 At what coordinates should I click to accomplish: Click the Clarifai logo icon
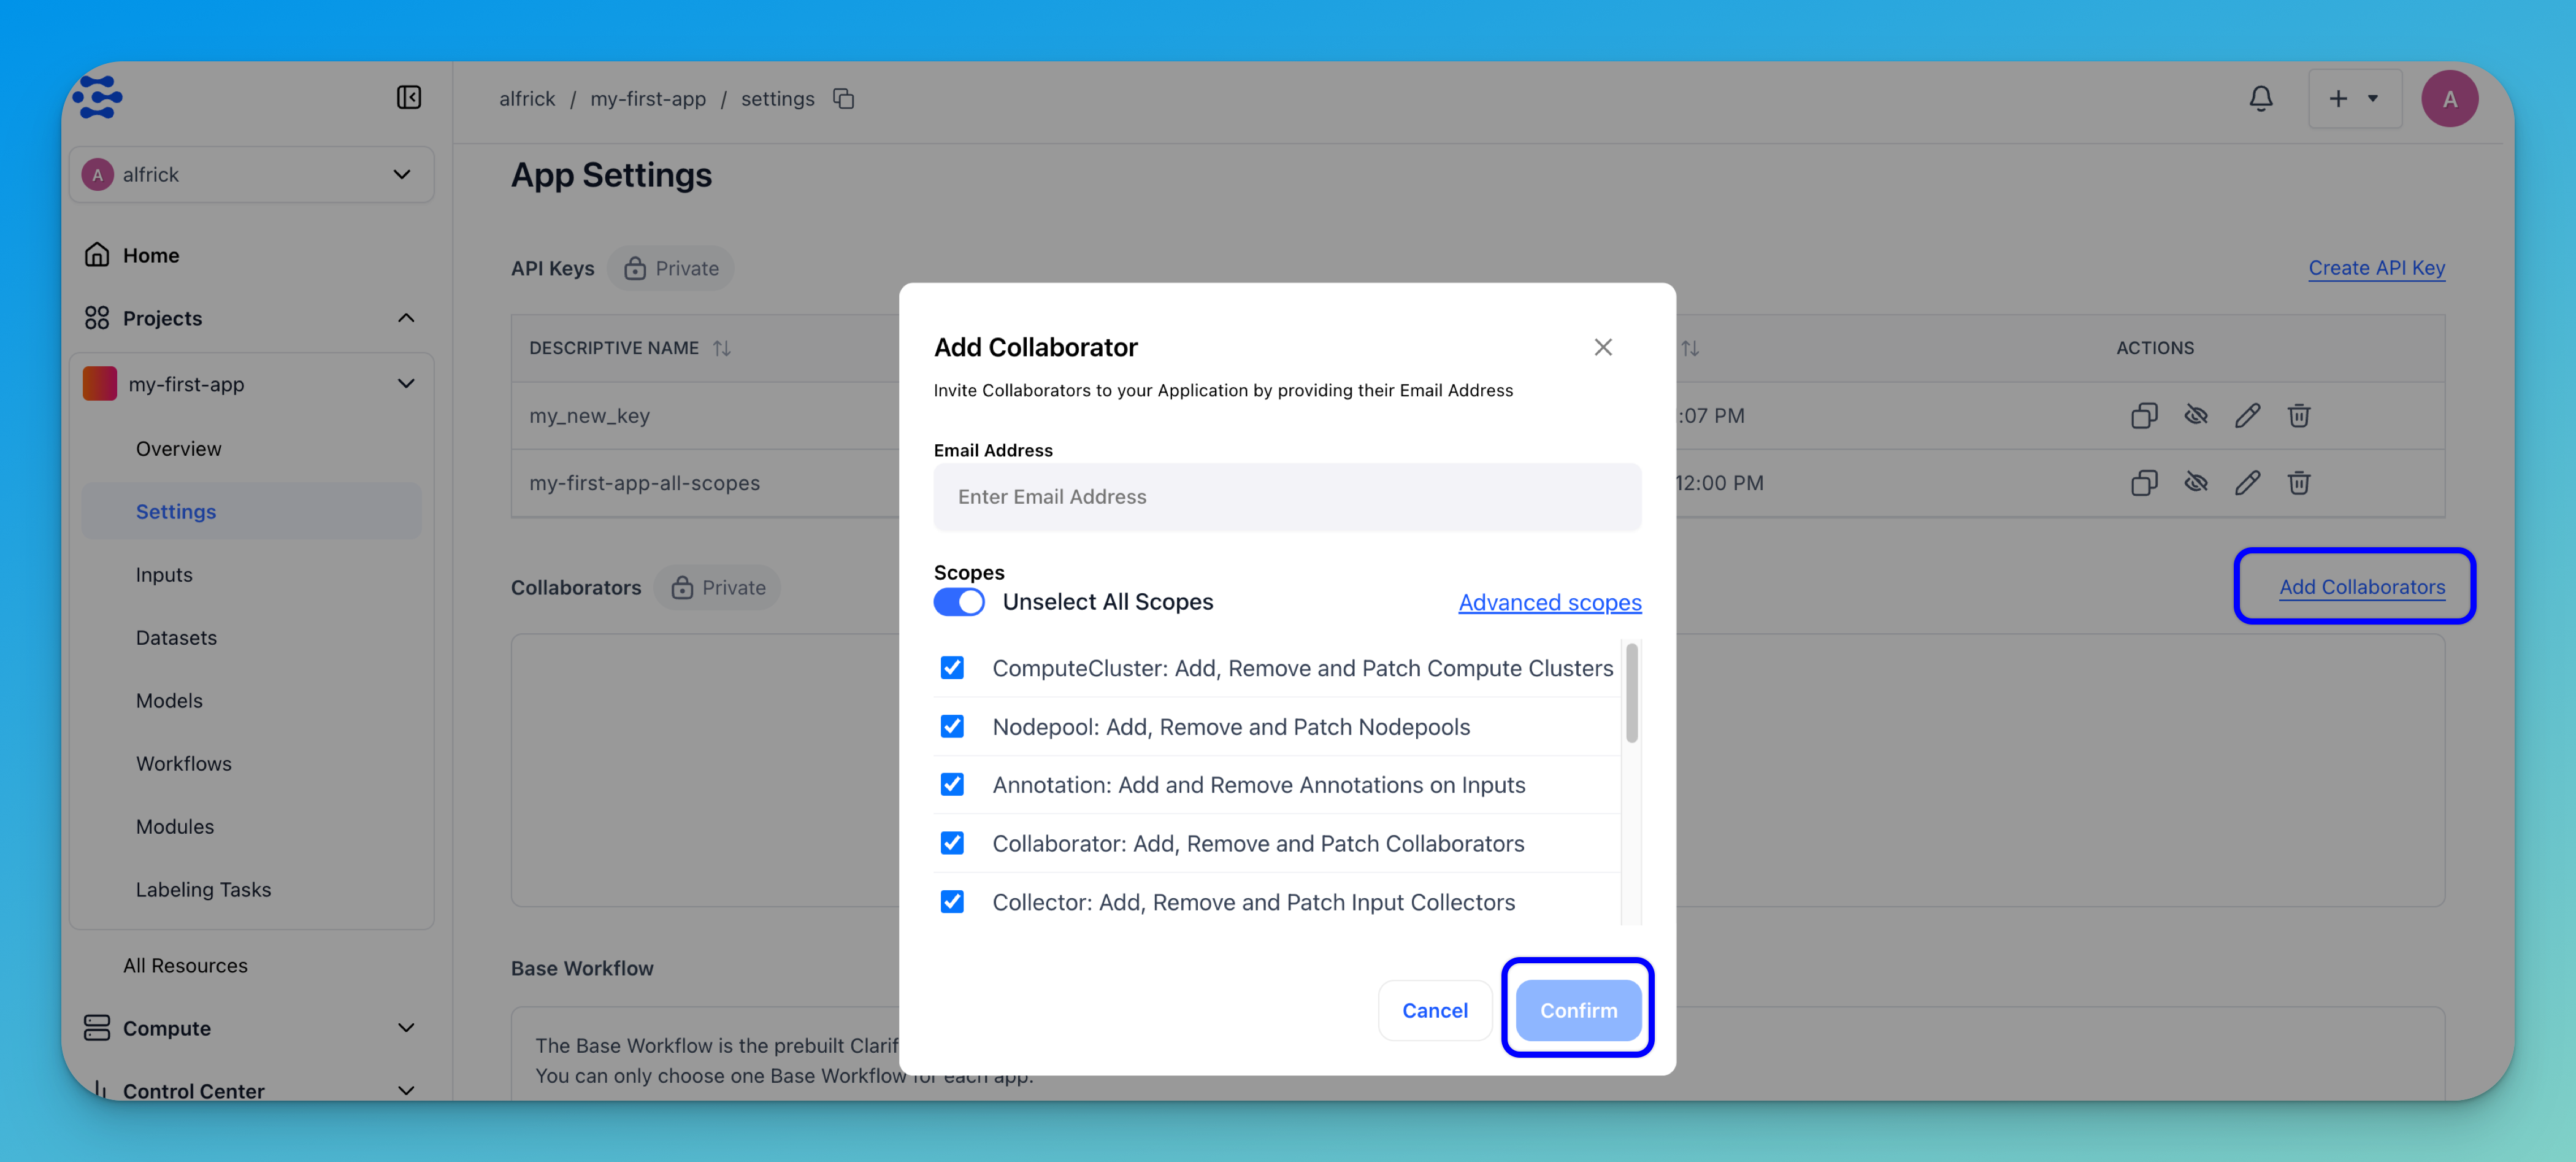[98, 97]
